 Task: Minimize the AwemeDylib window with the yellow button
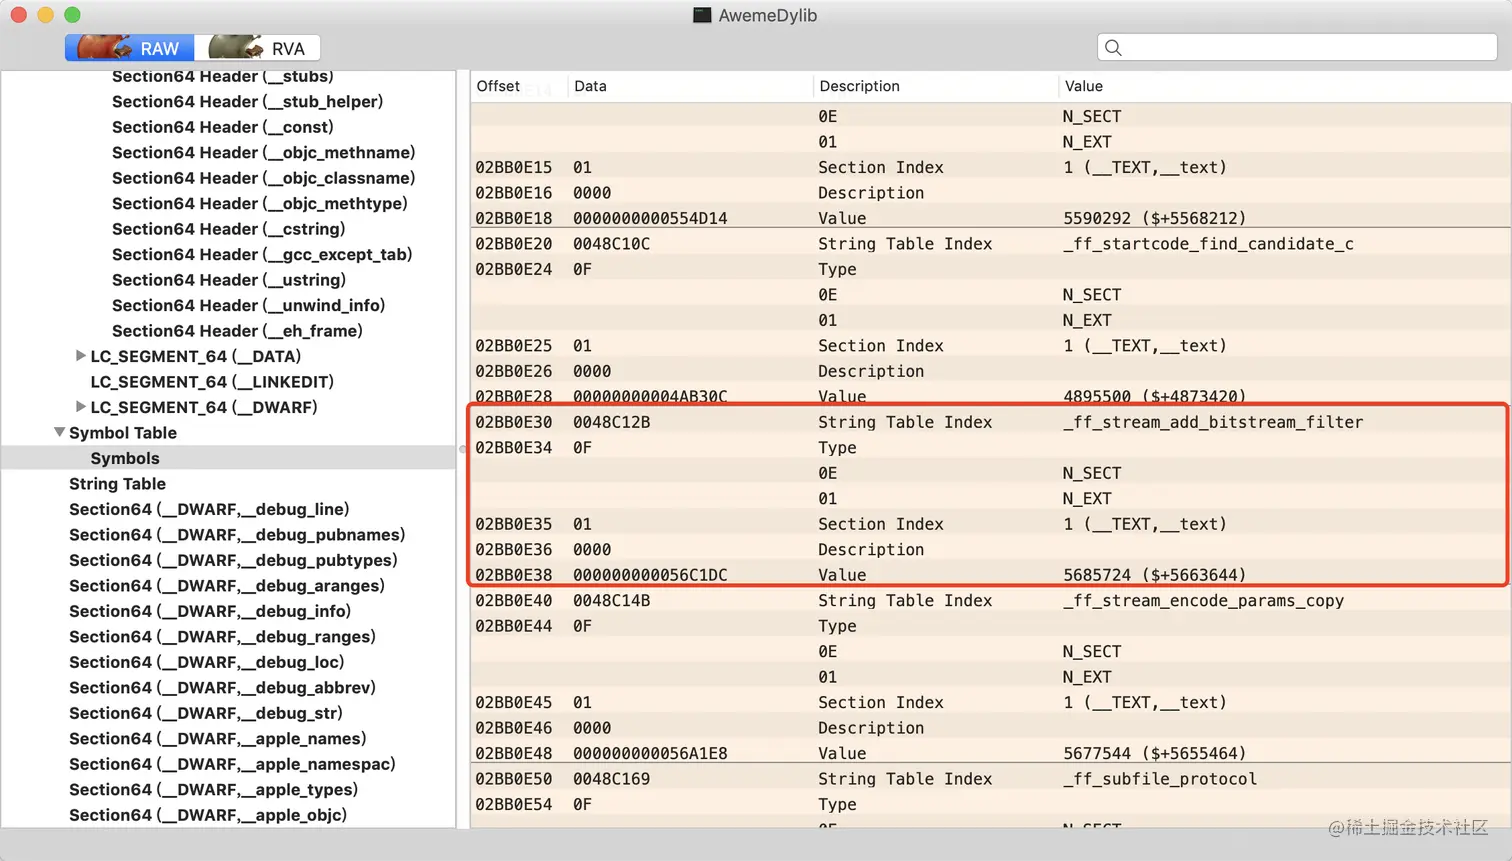[45, 15]
